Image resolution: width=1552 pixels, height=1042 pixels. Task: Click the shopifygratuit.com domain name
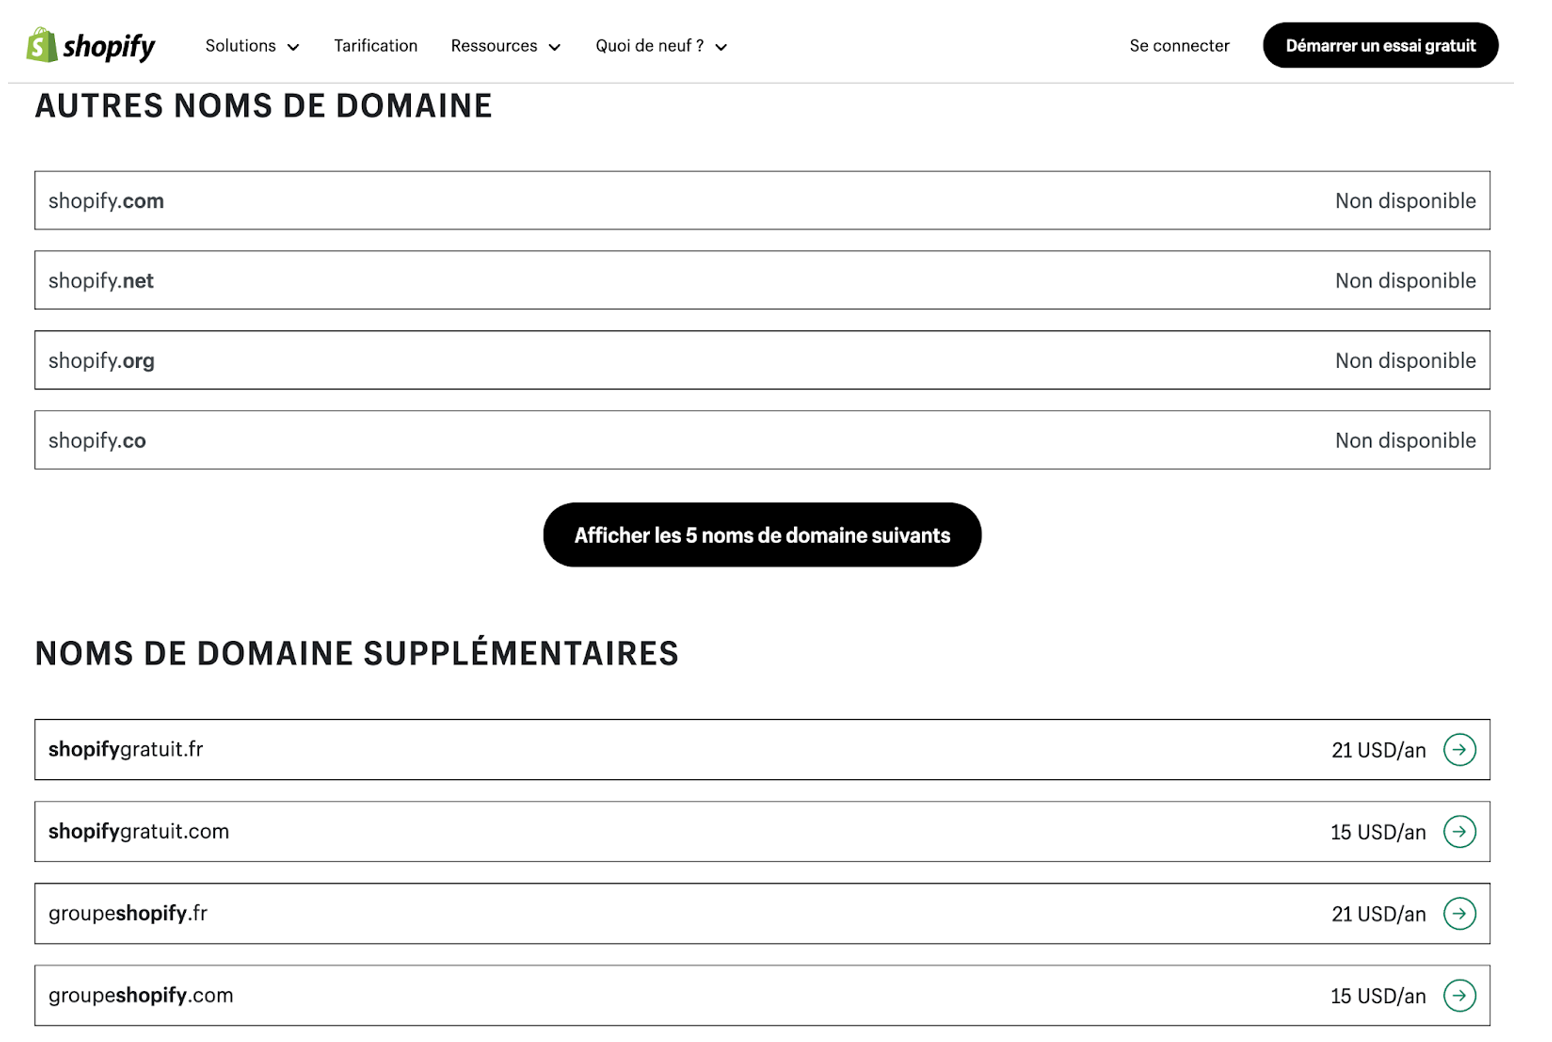click(139, 832)
